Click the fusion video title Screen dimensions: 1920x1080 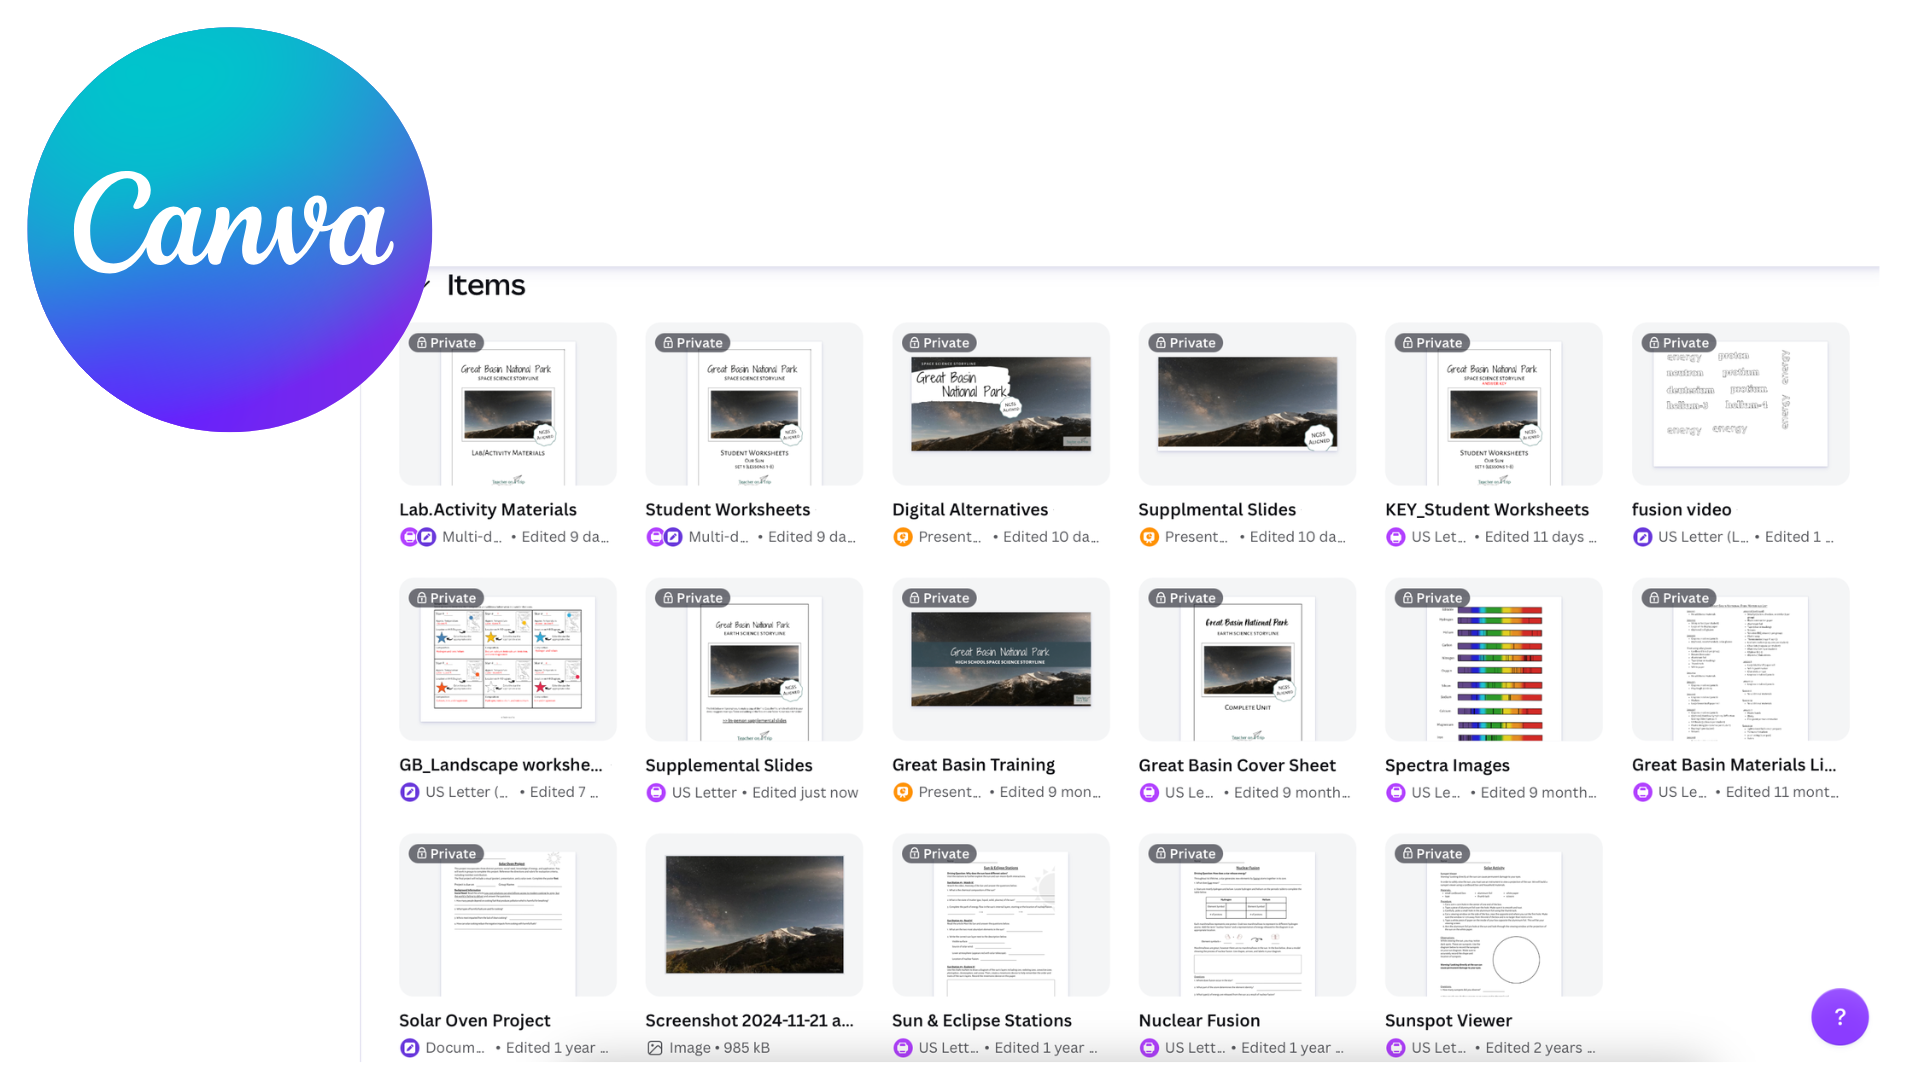coord(1681,510)
